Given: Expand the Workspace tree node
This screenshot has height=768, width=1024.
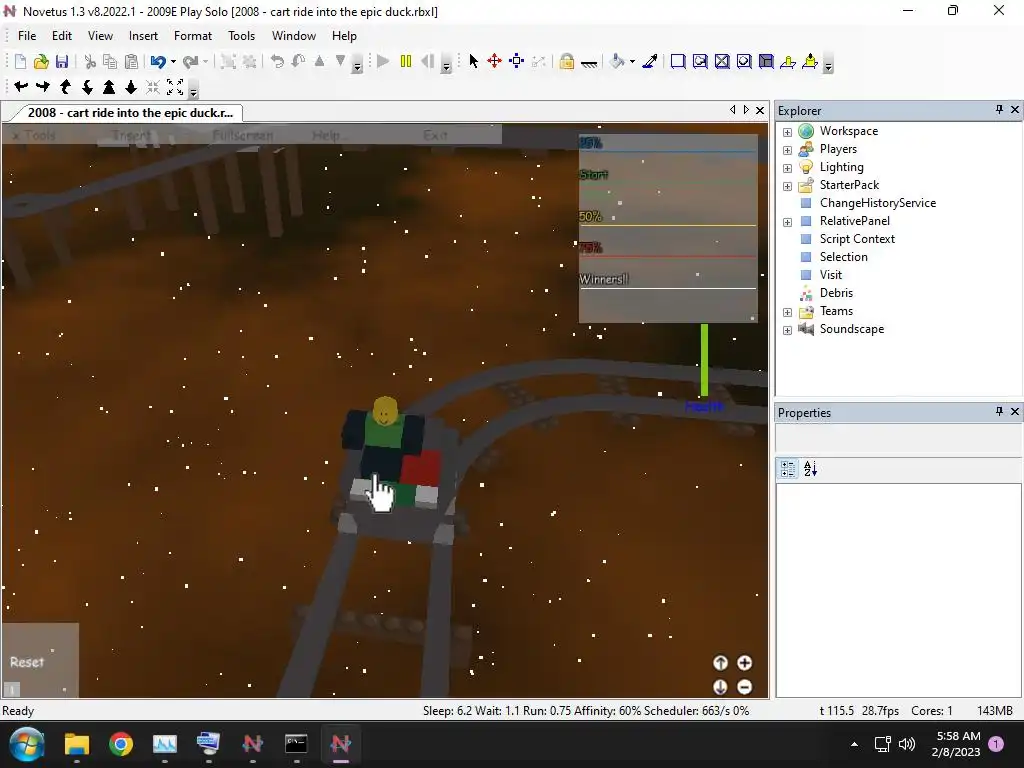Looking at the screenshot, I should point(788,132).
